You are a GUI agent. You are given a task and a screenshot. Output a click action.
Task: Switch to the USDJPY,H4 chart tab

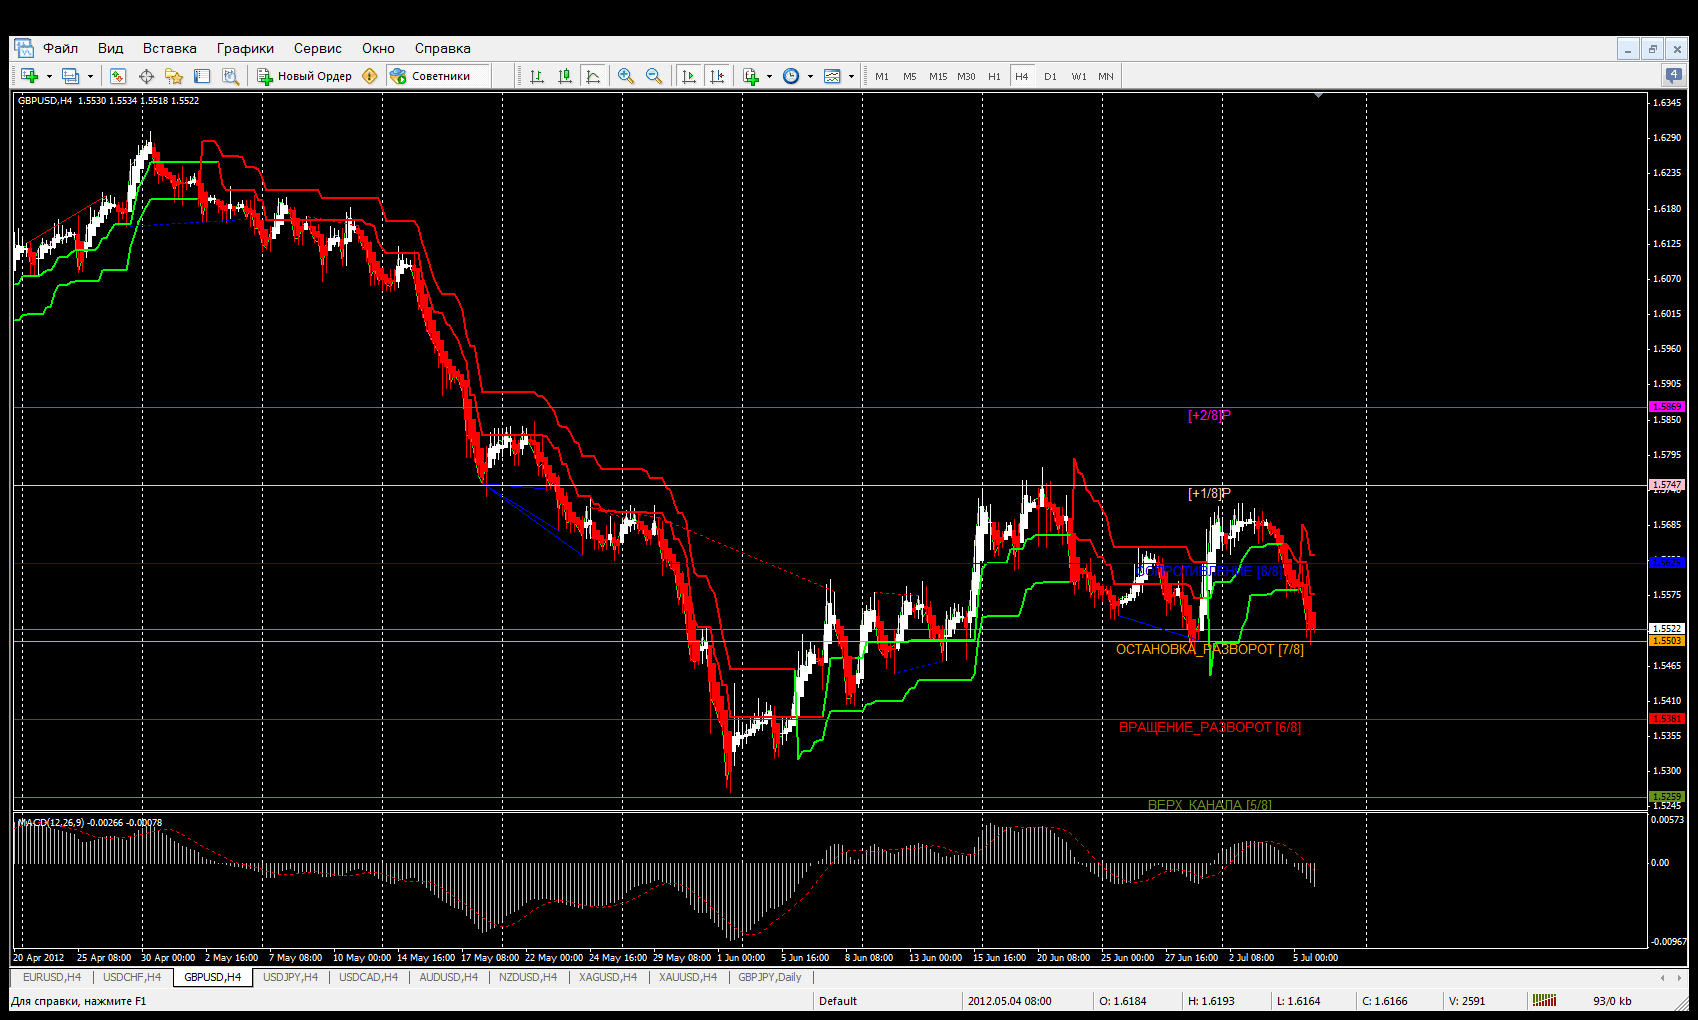tap(290, 977)
